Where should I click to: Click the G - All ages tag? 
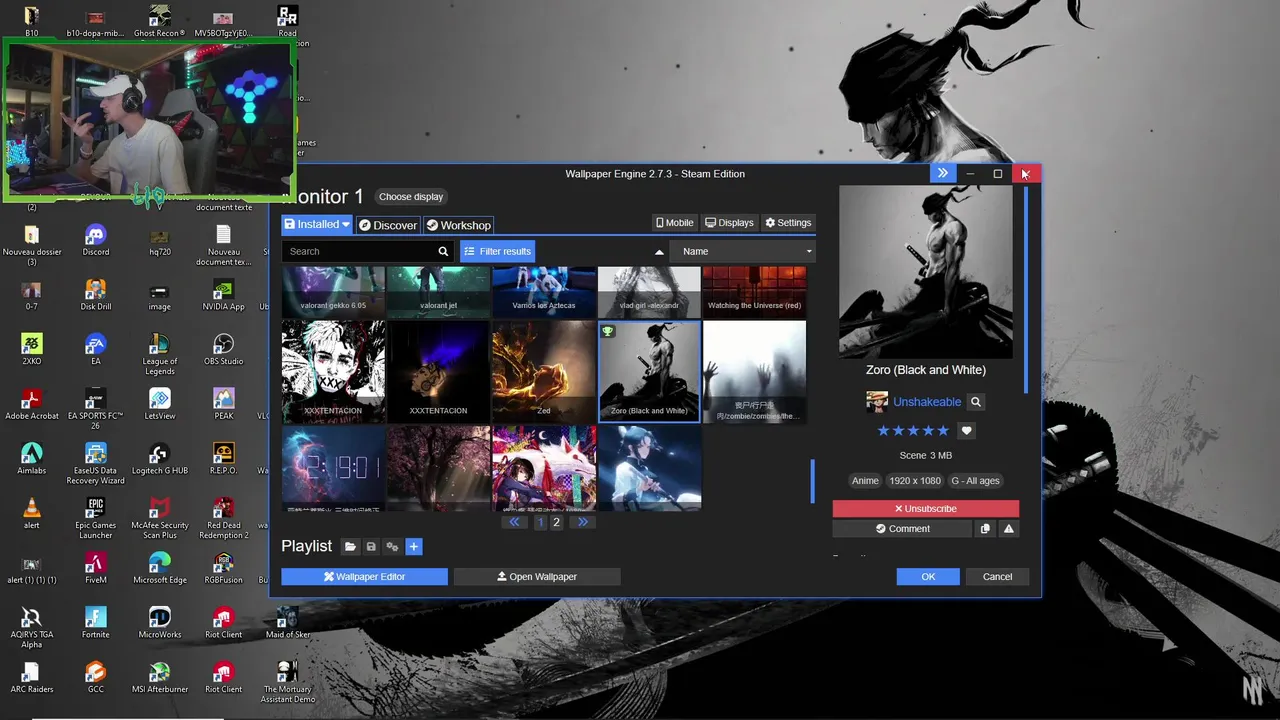(975, 481)
